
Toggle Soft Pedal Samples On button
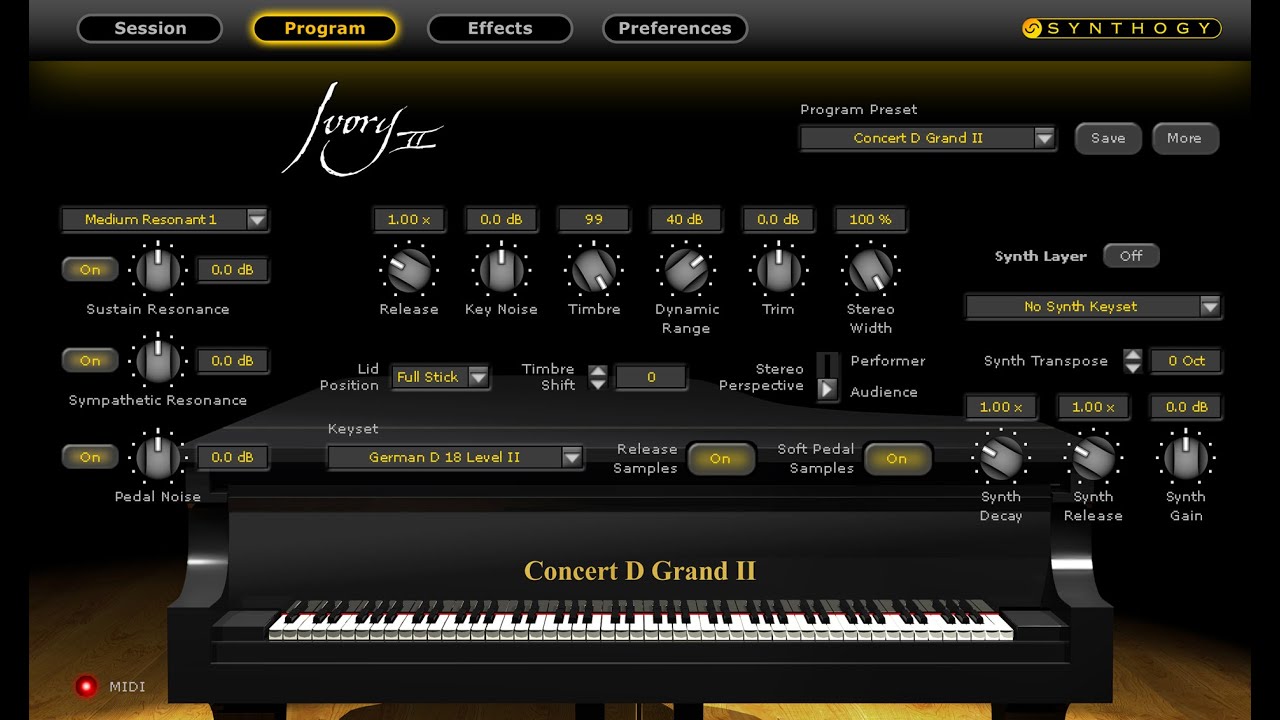click(x=896, y=458)
